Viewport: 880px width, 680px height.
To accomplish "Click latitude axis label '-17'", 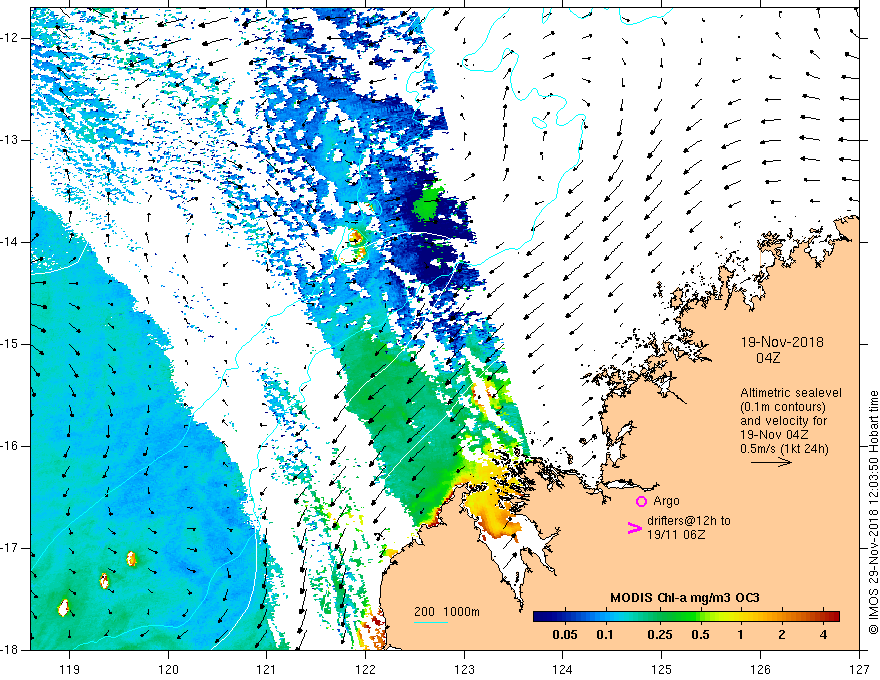I will click(10, 548).
